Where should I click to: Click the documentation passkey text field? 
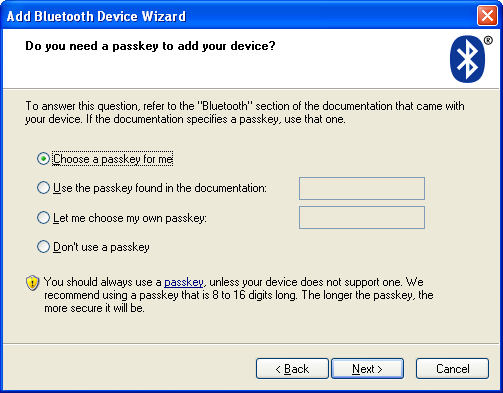[362, 188]
